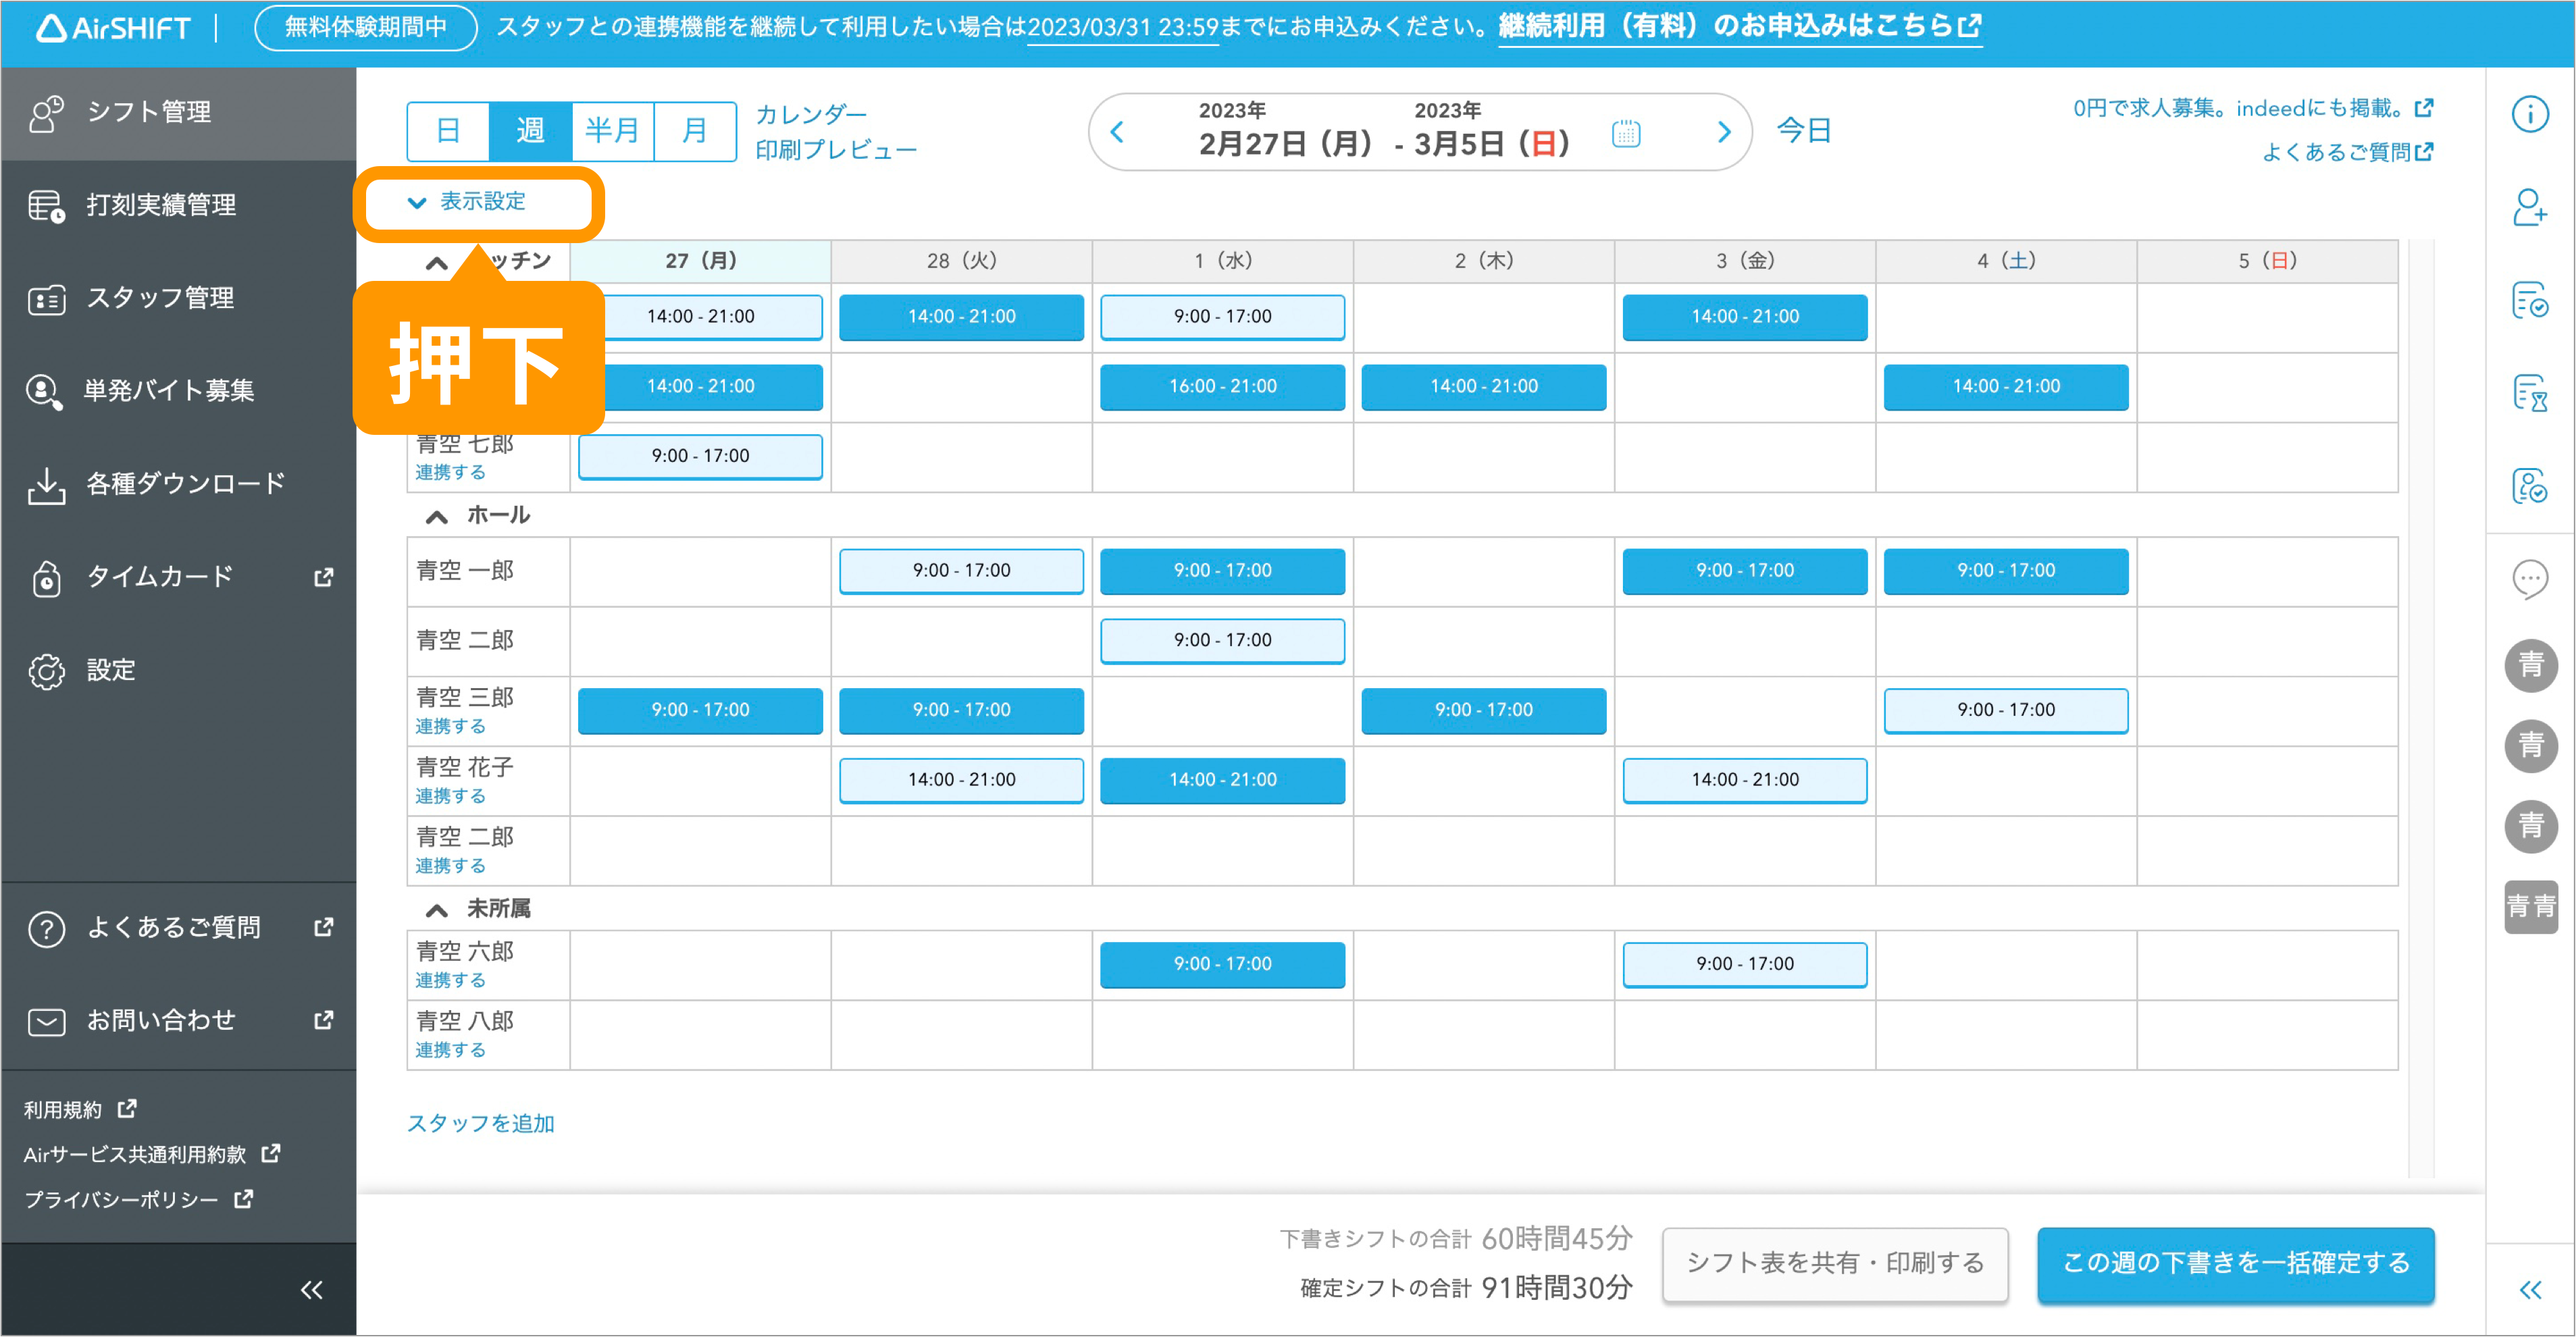This screenshot has height=1337, width=2576.
Task: Open top-right よくあるご質問 link
Action: pyautogui.click(x=2347, y=152)
